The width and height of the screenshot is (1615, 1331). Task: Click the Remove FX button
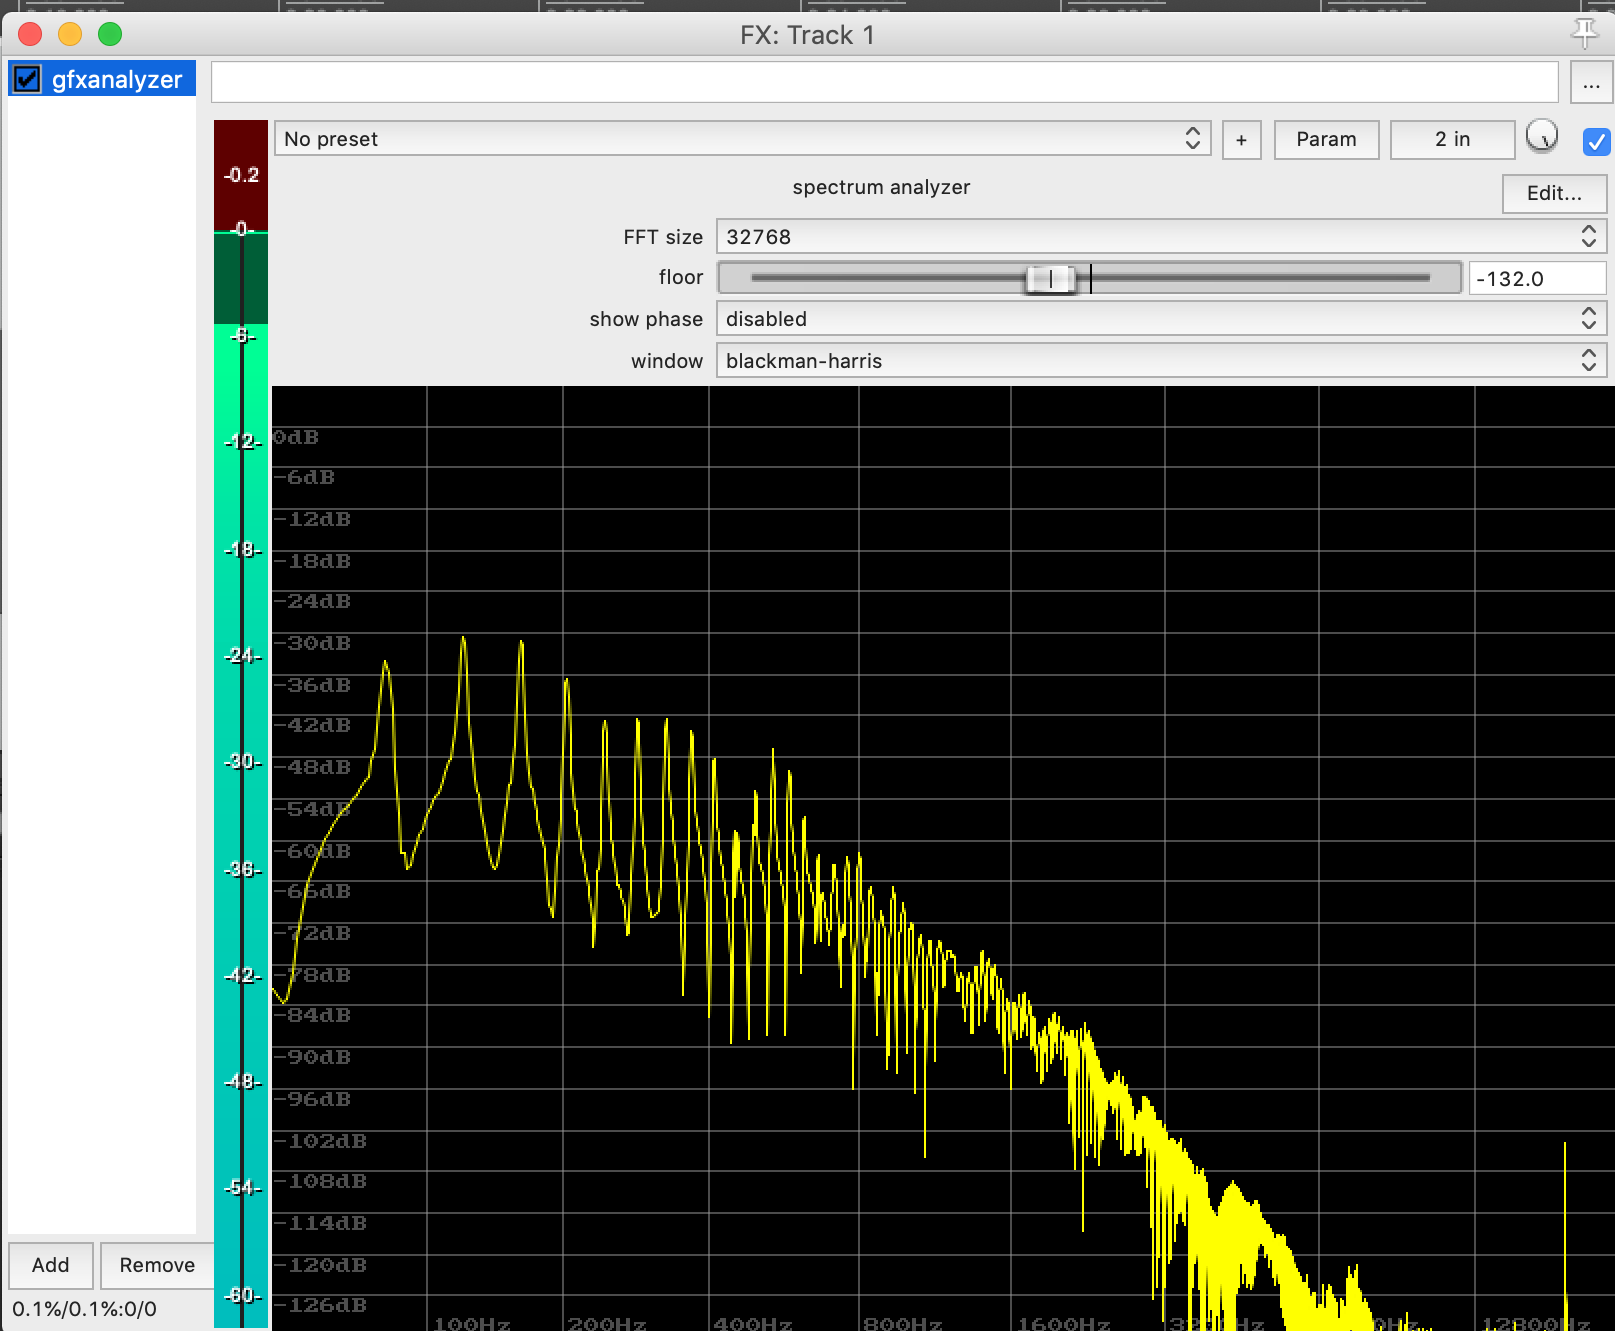(157, 1265)
